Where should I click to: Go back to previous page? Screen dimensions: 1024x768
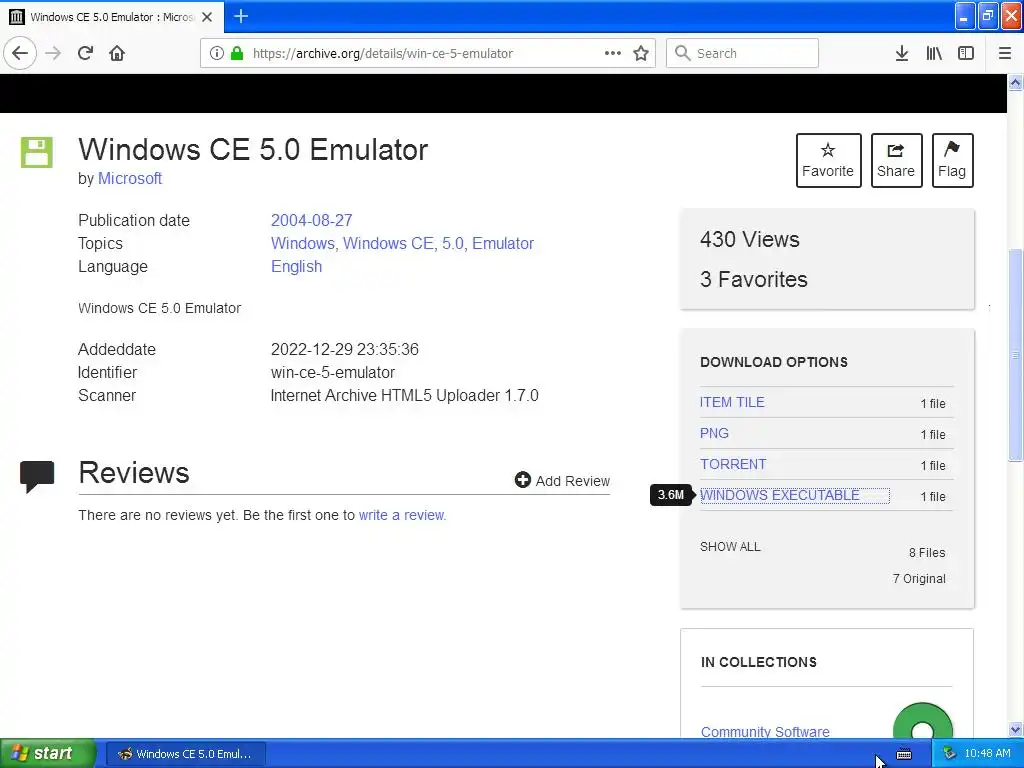[x=20, y=53]
